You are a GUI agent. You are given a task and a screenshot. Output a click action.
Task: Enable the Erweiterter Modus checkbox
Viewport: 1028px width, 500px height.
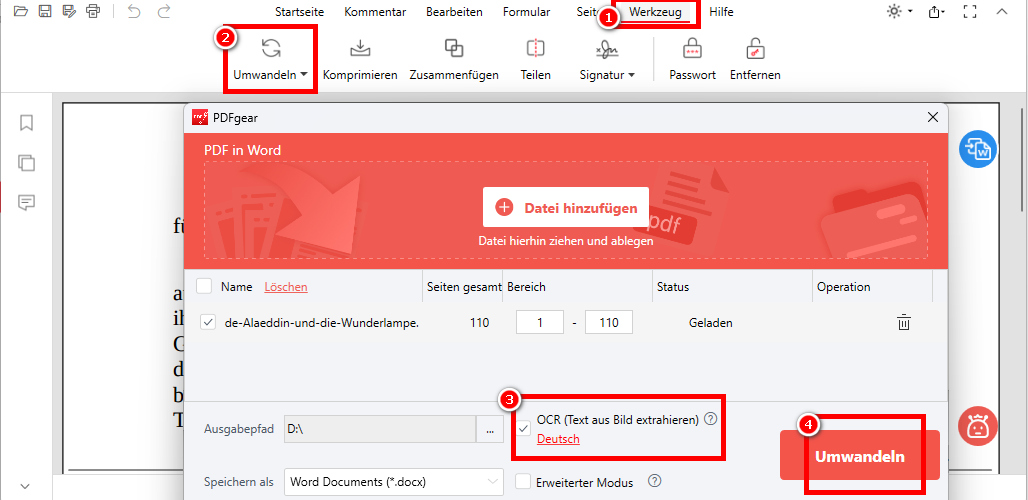[x=523, y=482]
